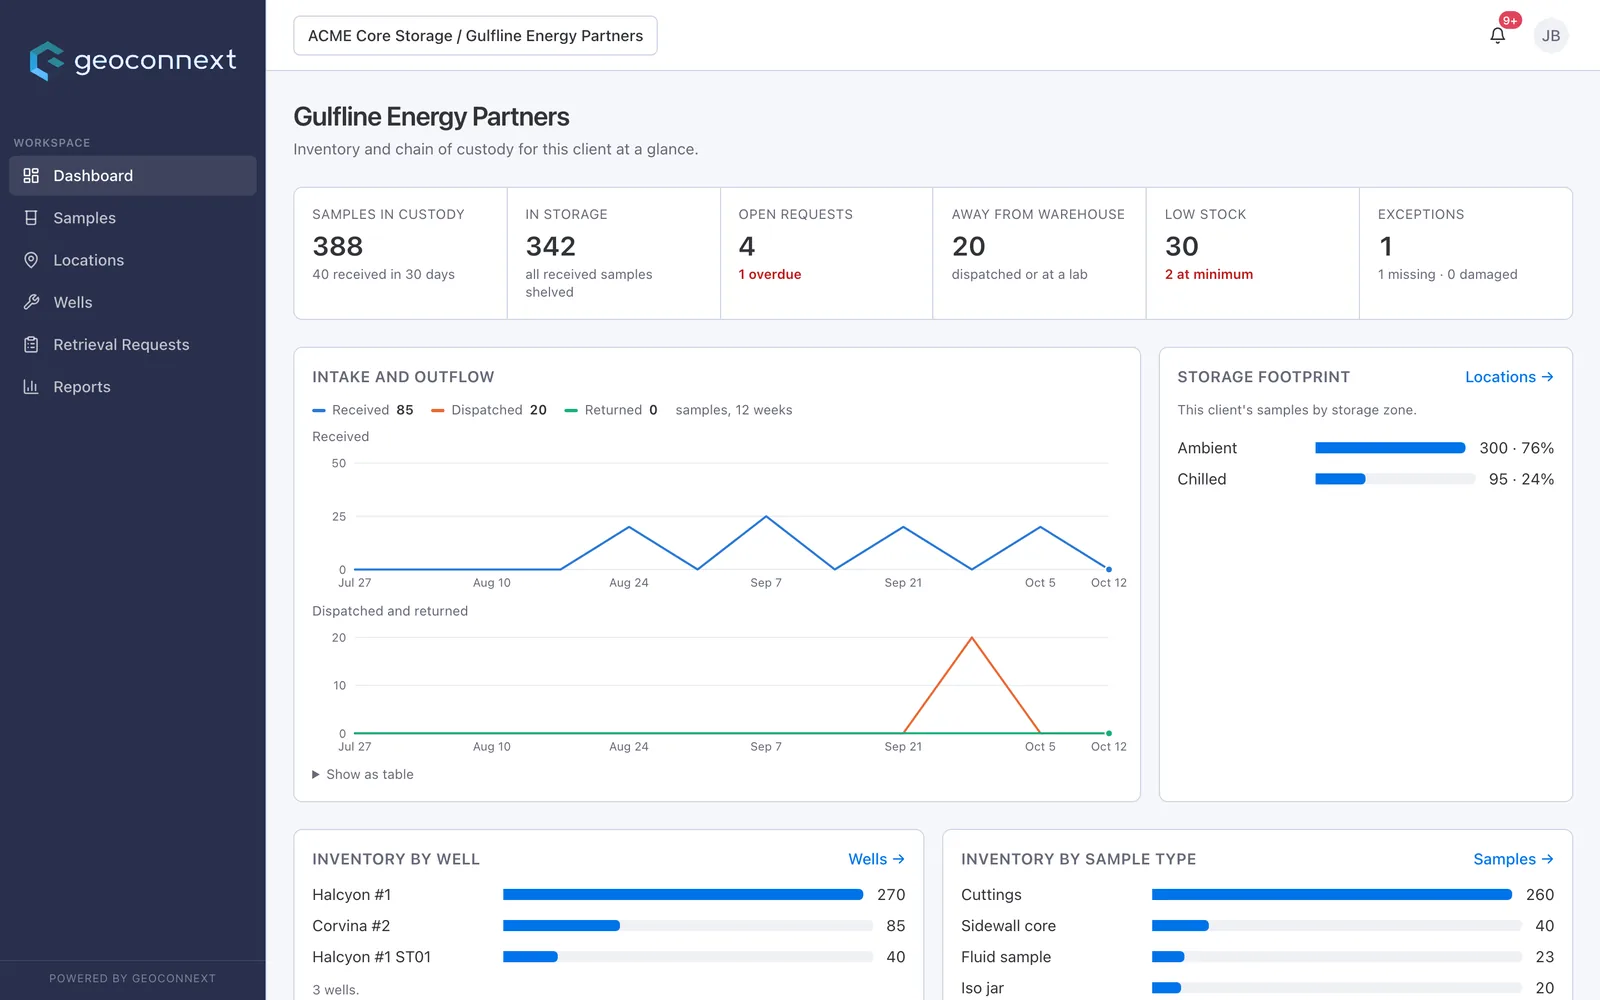Screen dimensions: 1600x1000
Task: Open the ACME Core Storage / Gulfline client switcher
Action: click(475, 36)
